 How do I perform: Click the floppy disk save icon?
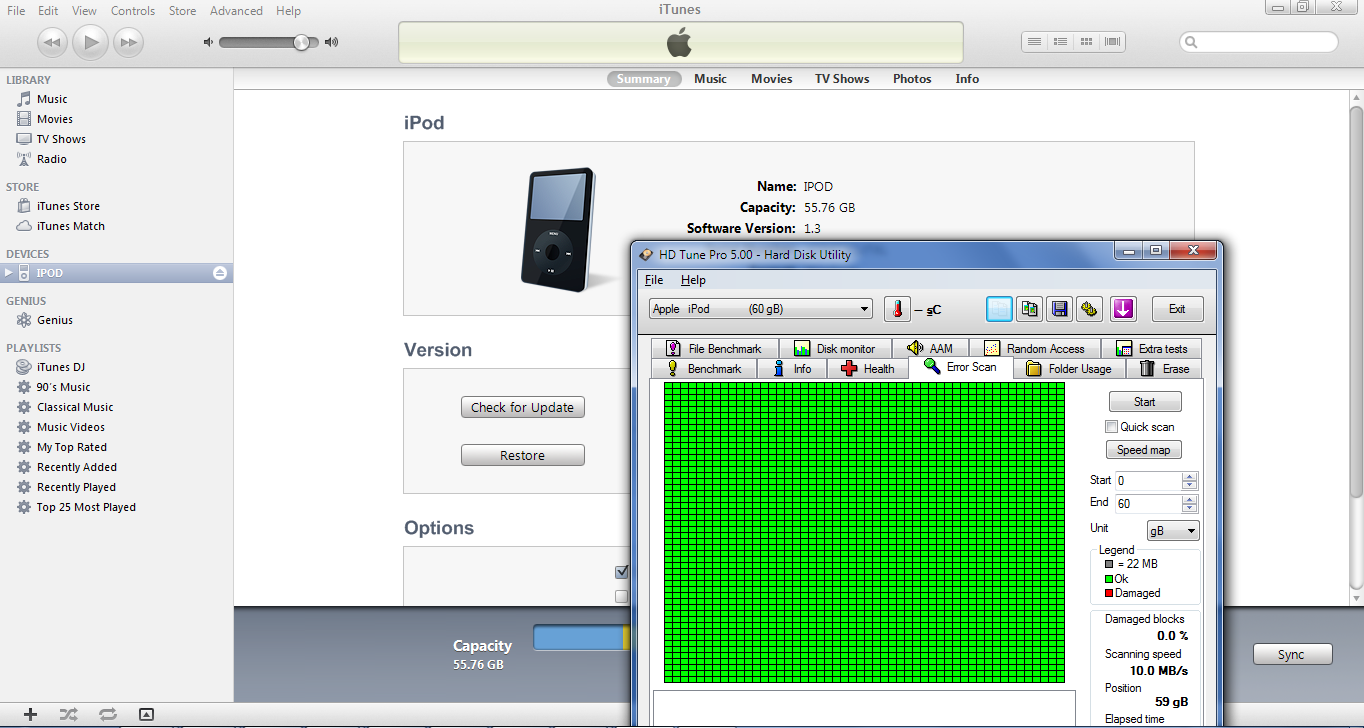click(1059, 309)
